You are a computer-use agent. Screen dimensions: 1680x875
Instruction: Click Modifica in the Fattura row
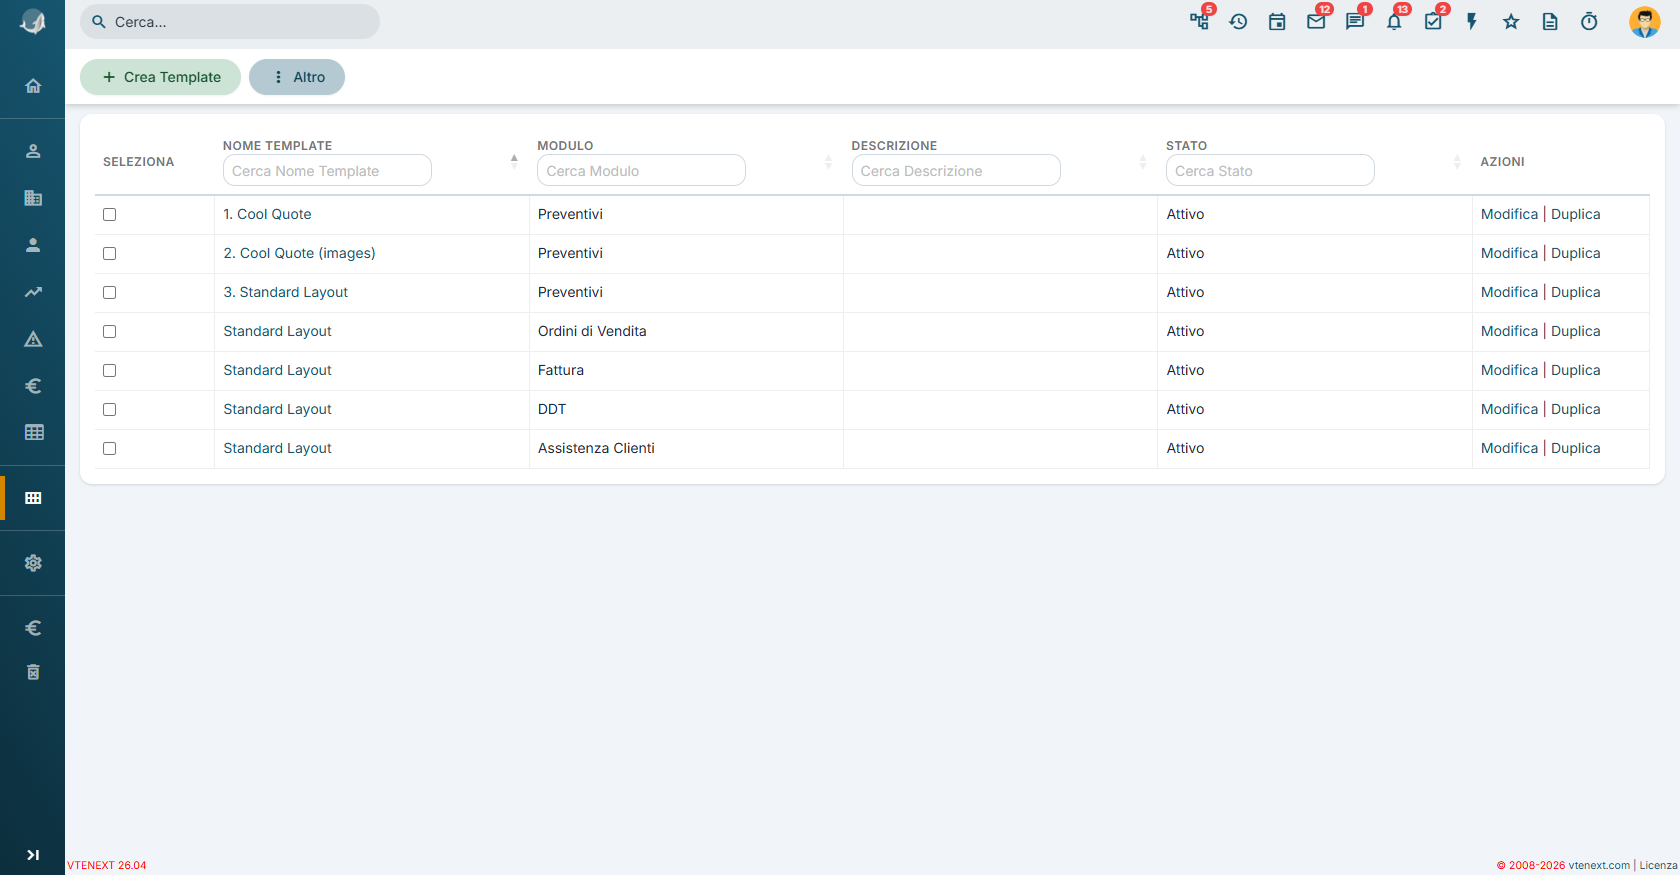[x=1509, y=370]
